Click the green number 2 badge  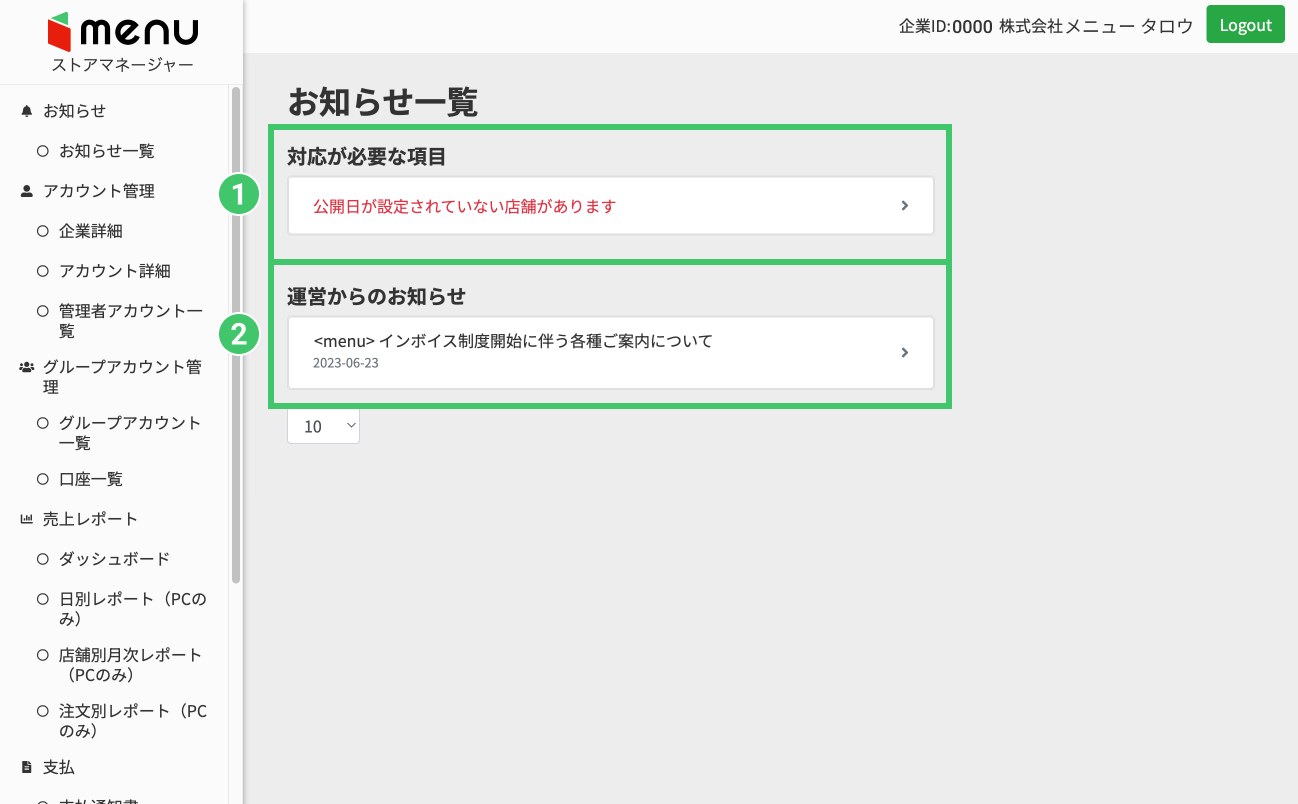pos(239,335)
